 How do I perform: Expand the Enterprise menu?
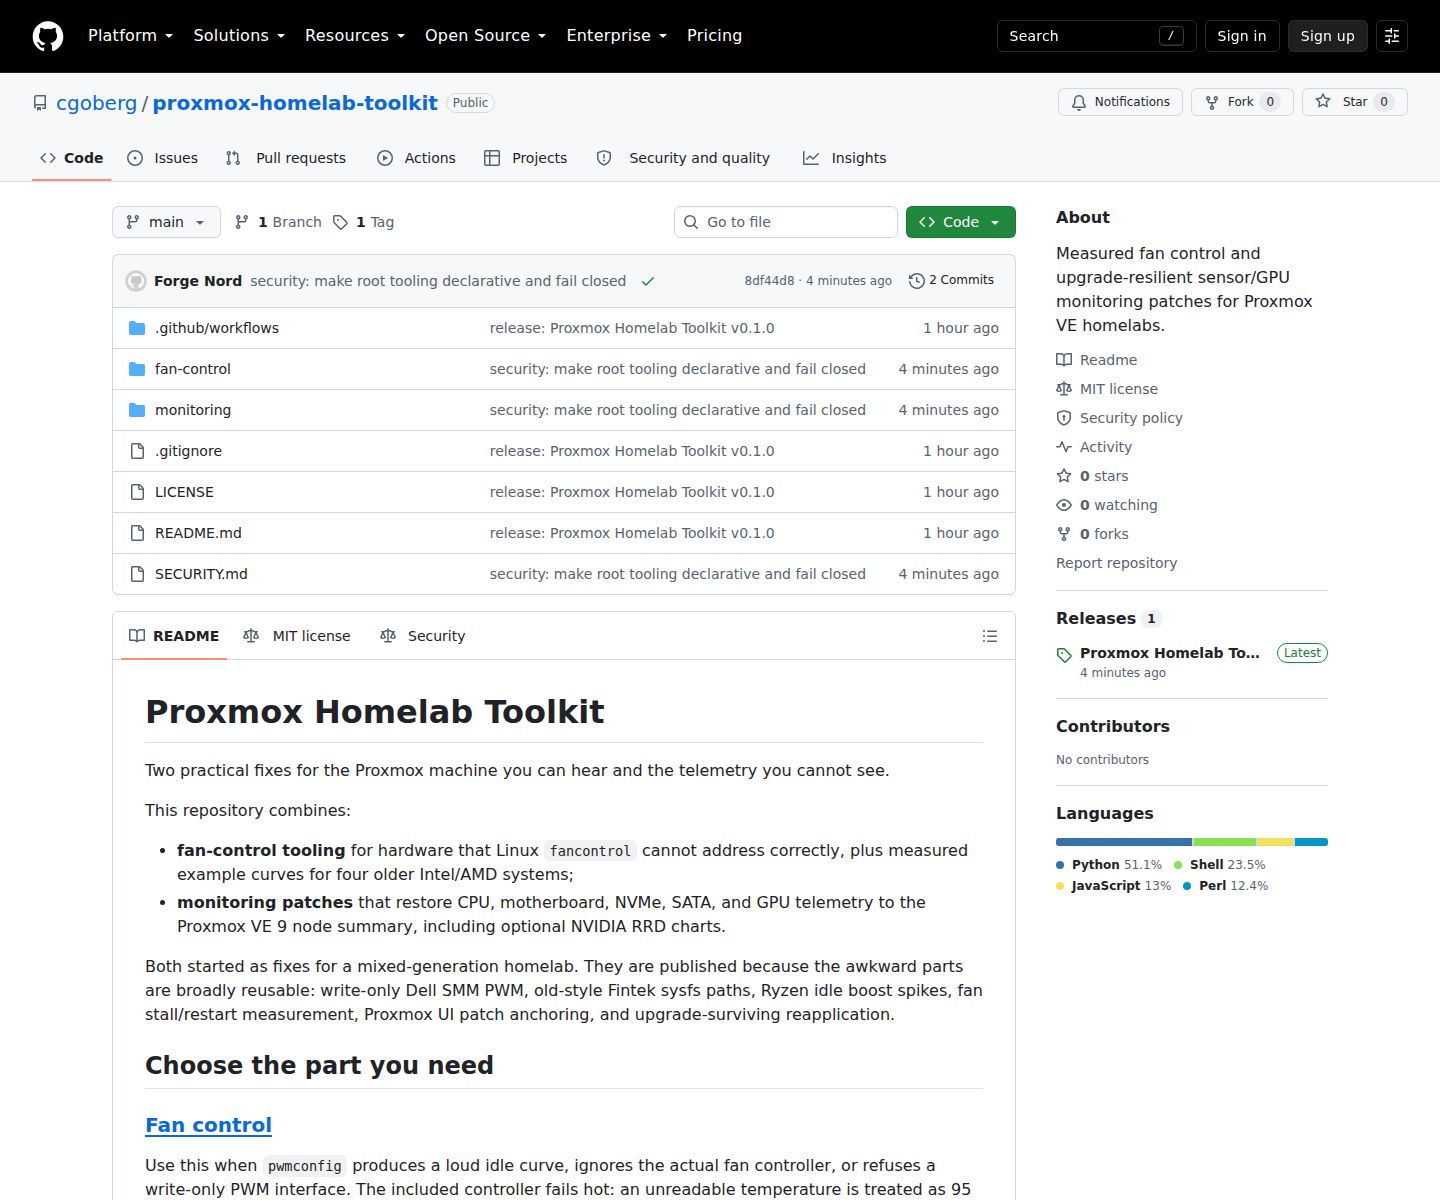(x=616, y=36)
